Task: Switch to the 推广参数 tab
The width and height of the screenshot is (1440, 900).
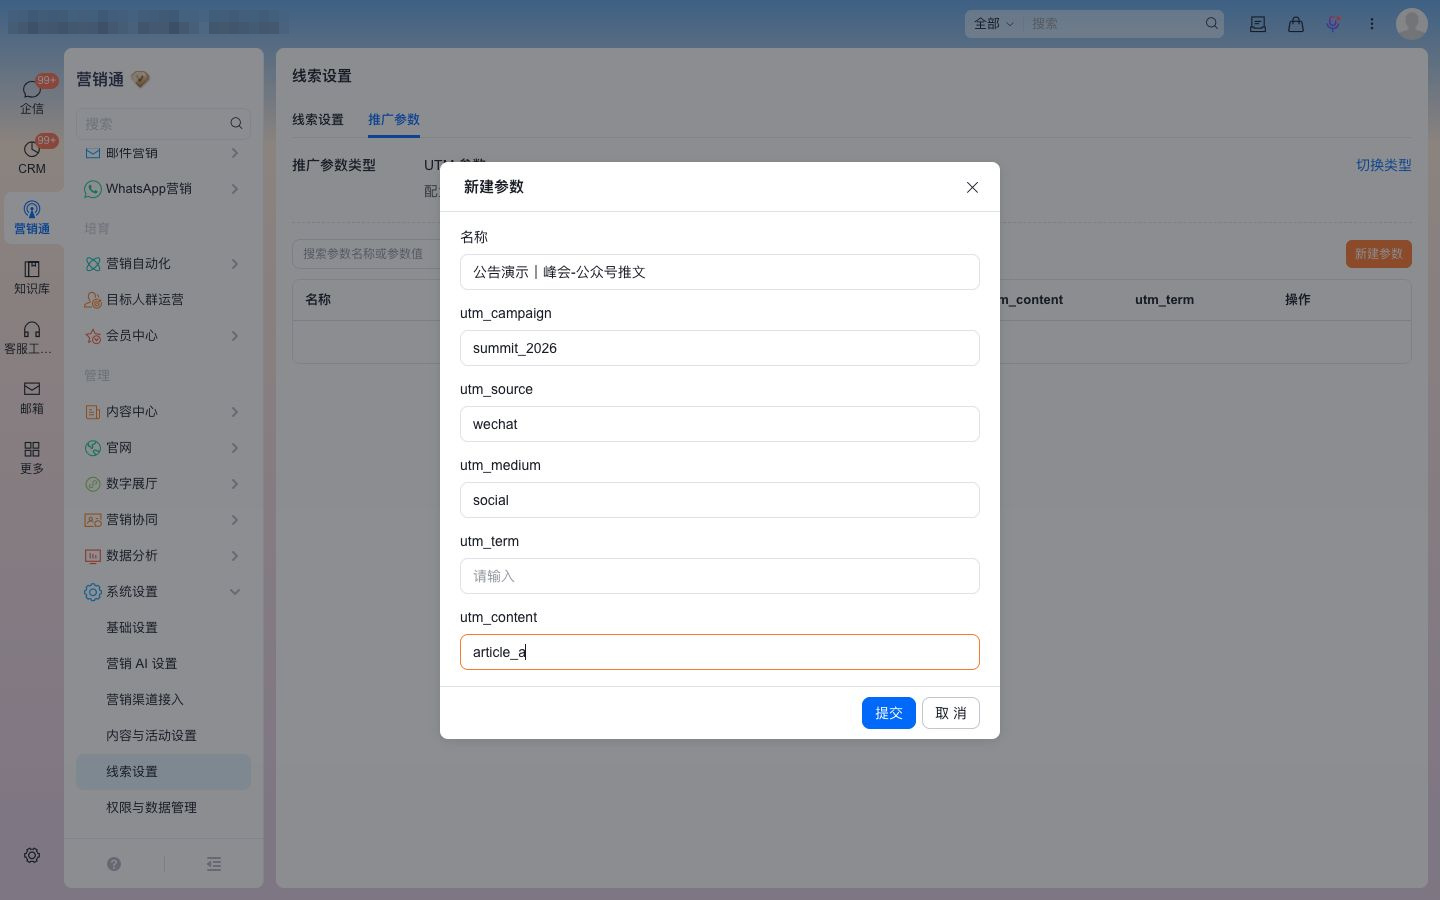Action: tap(394, 120)
